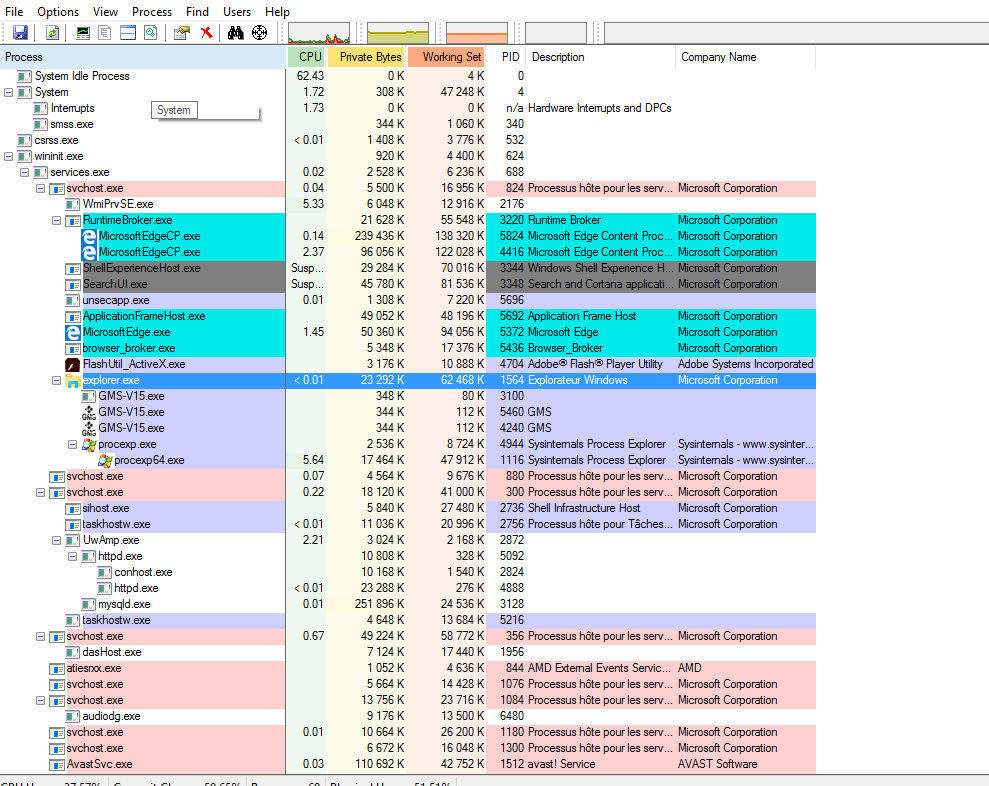Sort by the PID column header
Viewport: 989px width, 786px height.
click(x=506, y=57)
